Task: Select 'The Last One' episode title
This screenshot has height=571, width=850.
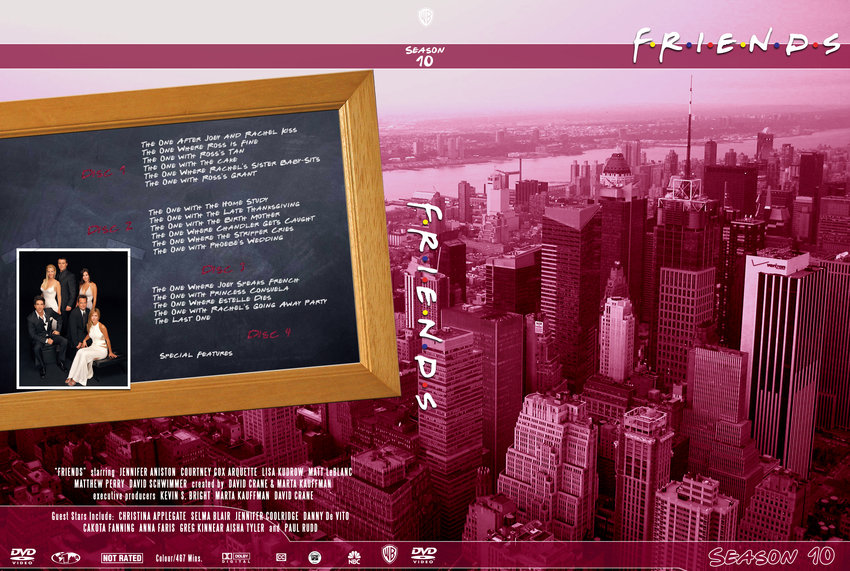Action: coord(181,320)
